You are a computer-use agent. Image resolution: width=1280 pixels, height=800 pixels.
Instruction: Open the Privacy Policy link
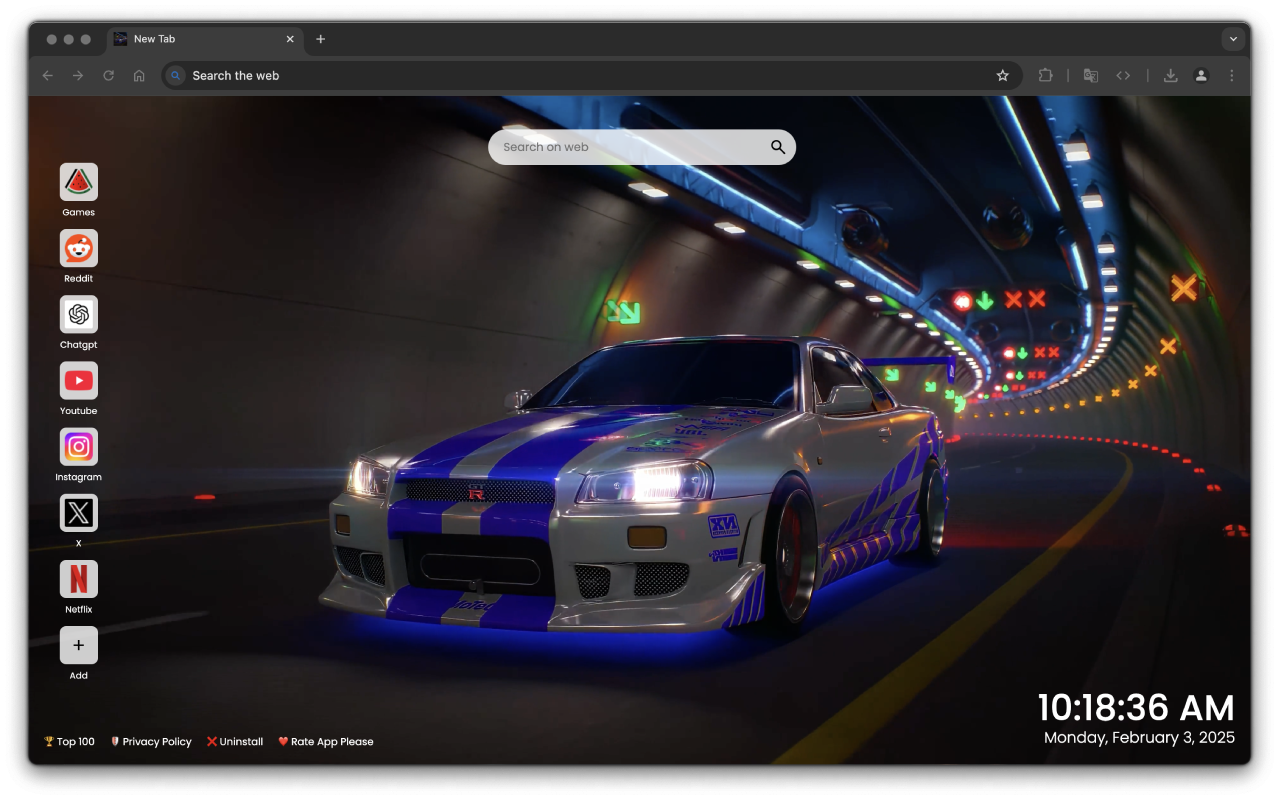coord(151,742)
